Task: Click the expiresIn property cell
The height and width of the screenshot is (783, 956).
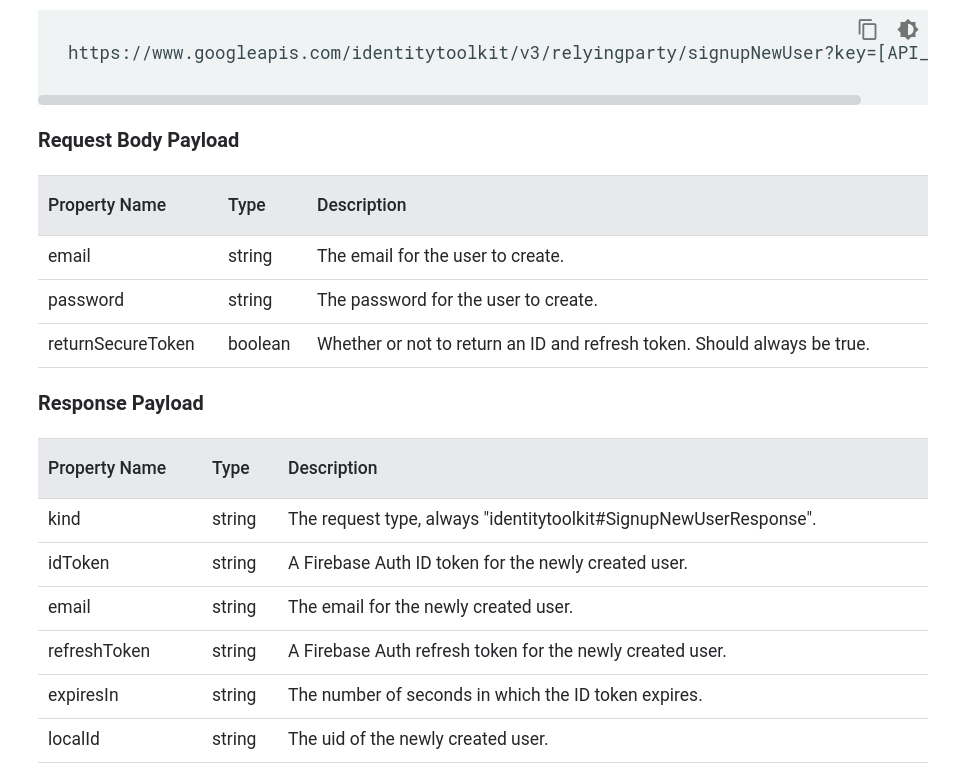Action: click(x=83, y=695)
